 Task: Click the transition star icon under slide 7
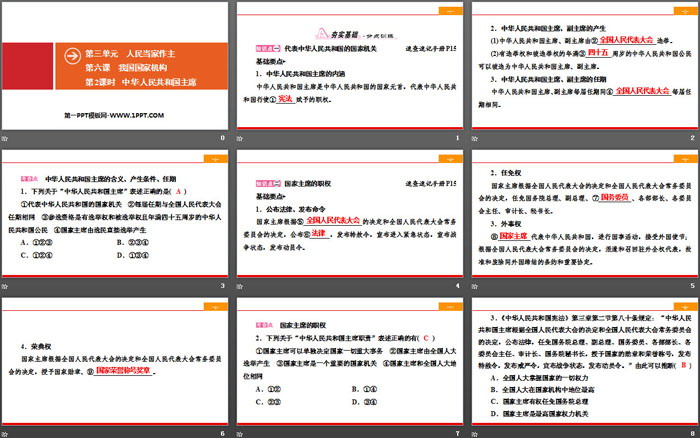[244, 432]
